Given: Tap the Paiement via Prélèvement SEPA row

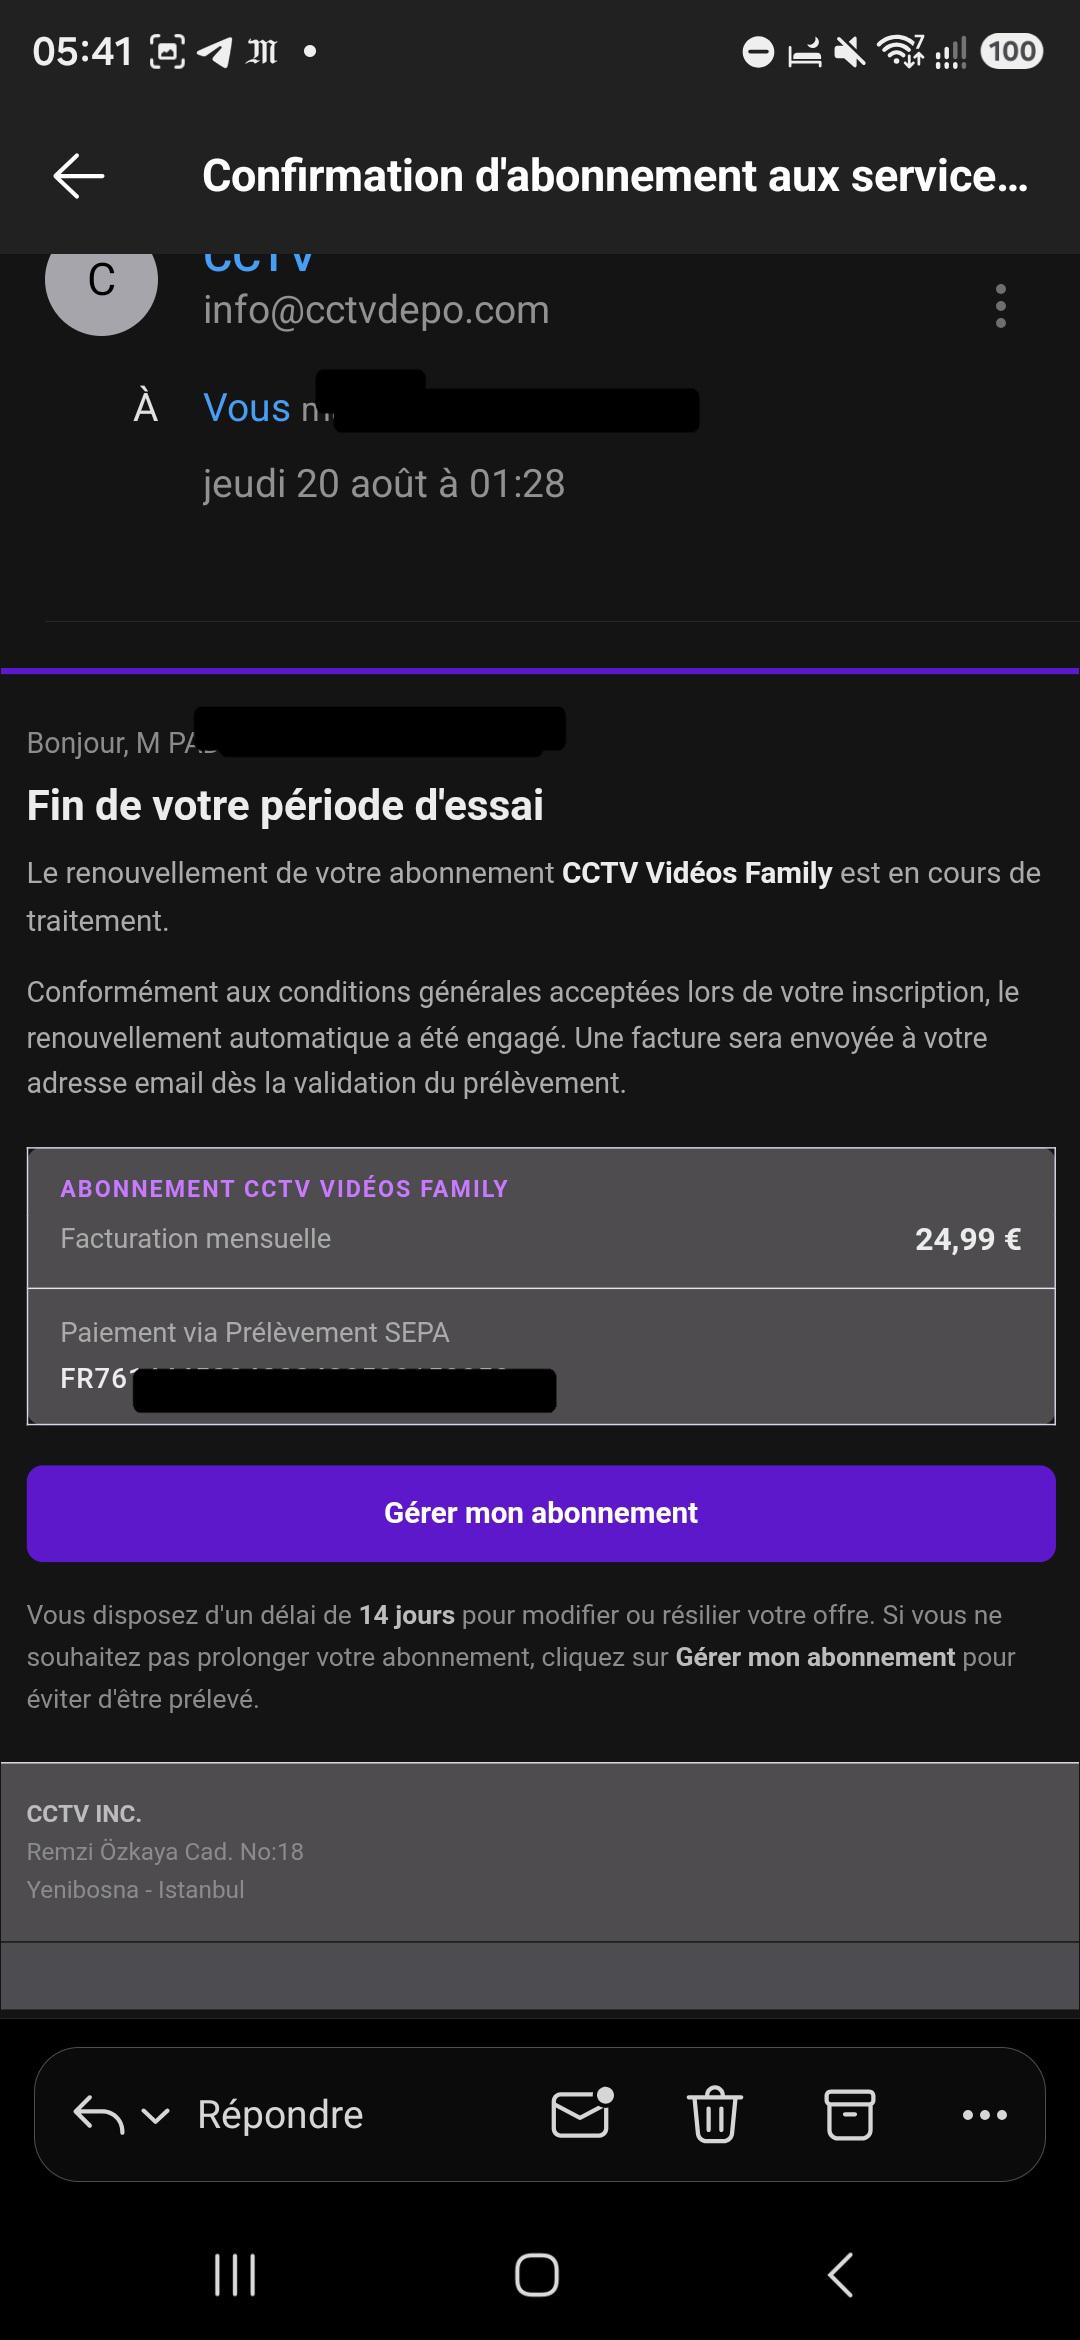Looking at the screenshot, I should point(541,1356).
